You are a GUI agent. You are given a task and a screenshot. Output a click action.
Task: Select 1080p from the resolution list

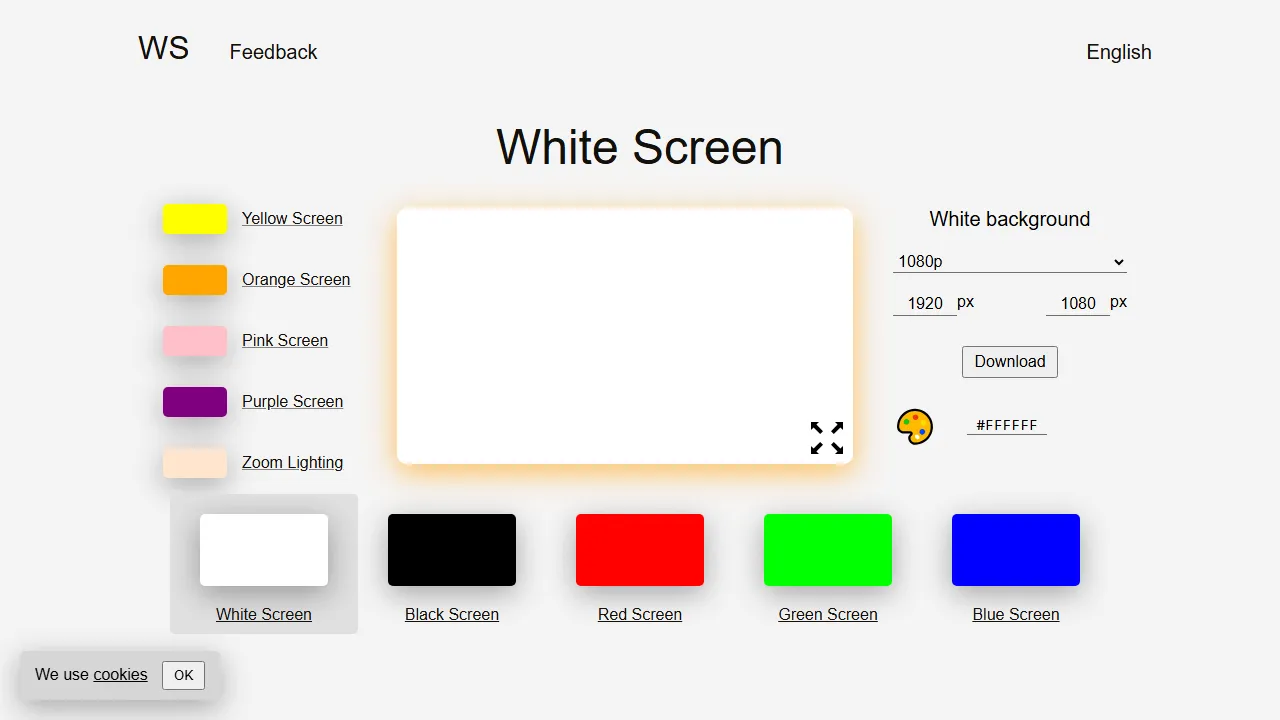(1009, 261)
